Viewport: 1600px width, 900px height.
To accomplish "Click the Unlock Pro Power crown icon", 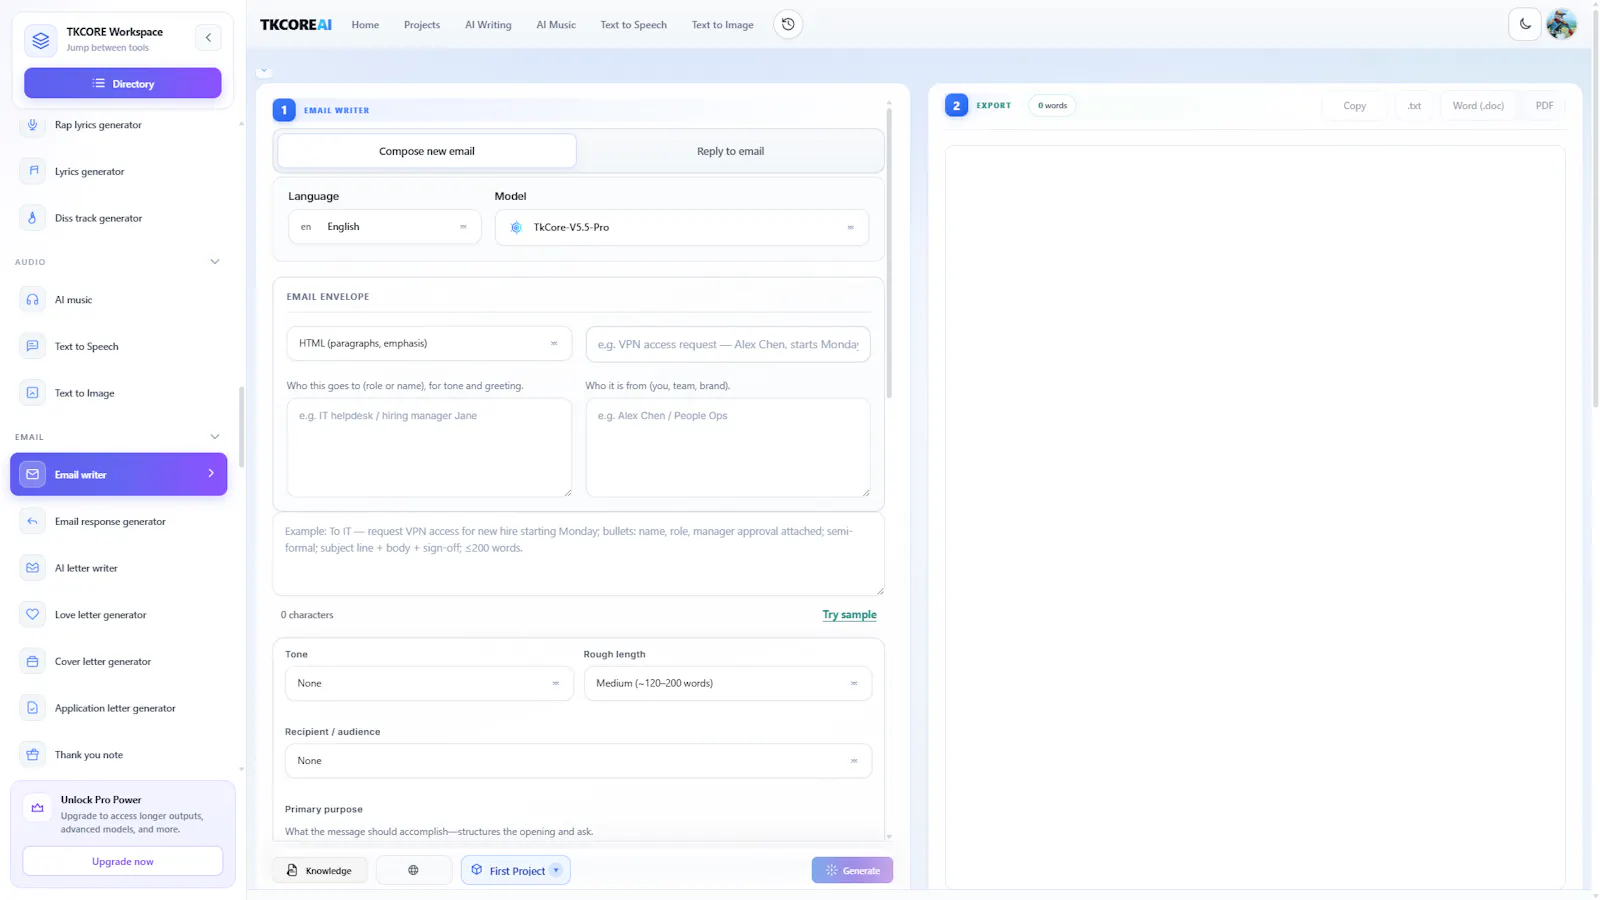I will tap(38, 808).
